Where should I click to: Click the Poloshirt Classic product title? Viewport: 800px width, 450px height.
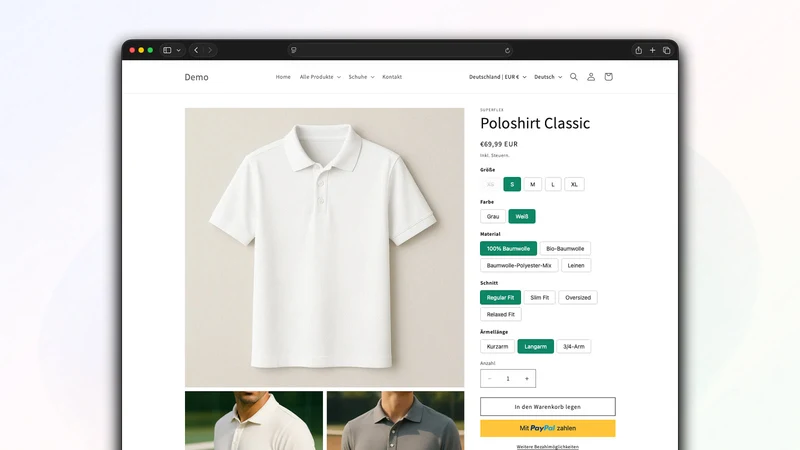[535, 123]
